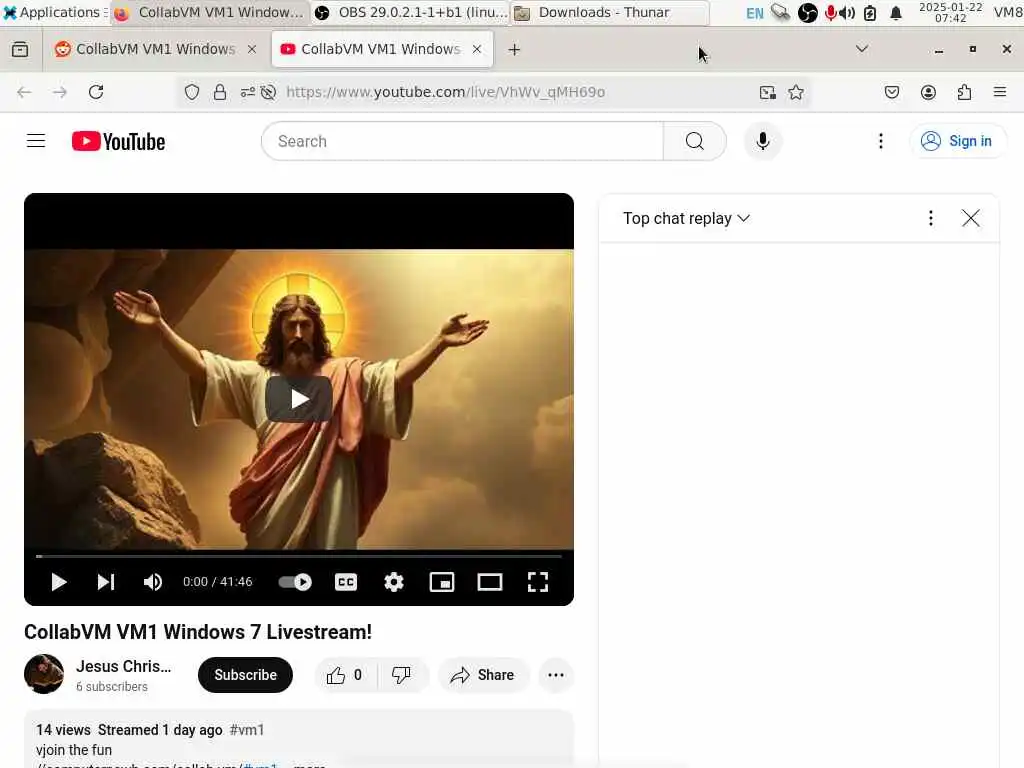Close the YouTube CollabVM tab
The image size is (1024, 768).
(x=477, y=49)
